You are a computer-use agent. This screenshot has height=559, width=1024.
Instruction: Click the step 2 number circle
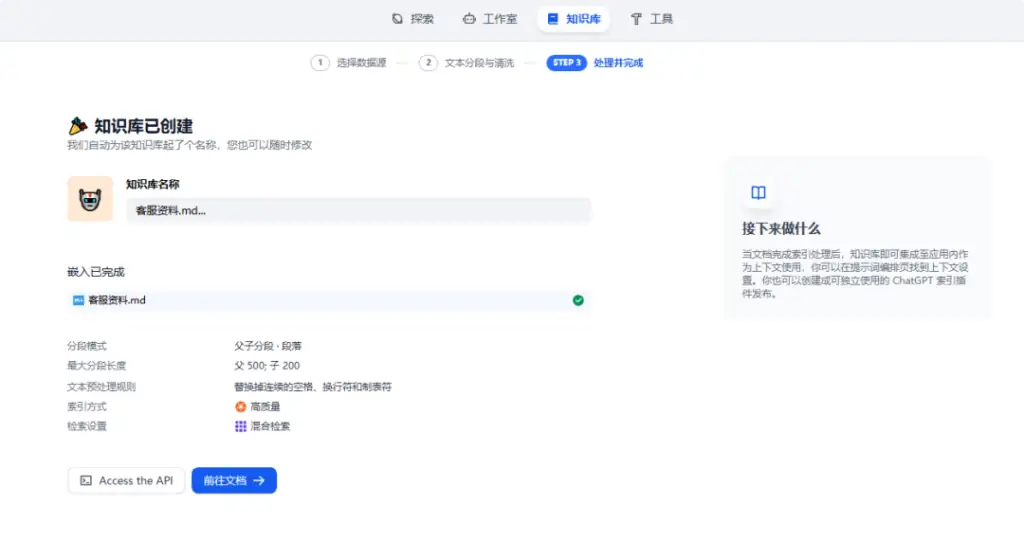pyautogui.click(x=428, y=63)
